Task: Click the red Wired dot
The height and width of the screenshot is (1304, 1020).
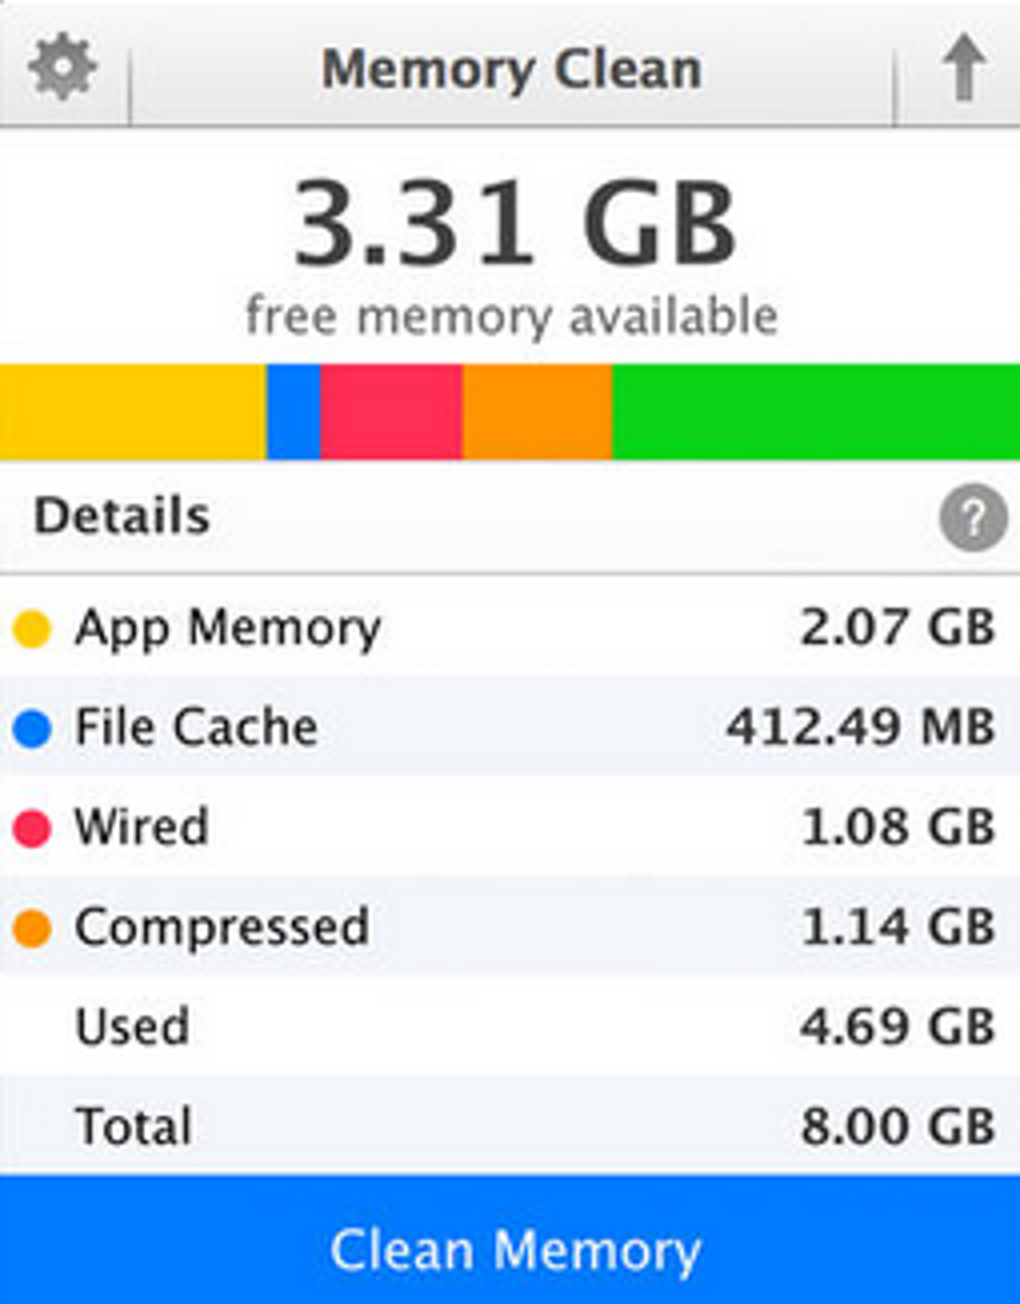Action: (x=32, y=828)
